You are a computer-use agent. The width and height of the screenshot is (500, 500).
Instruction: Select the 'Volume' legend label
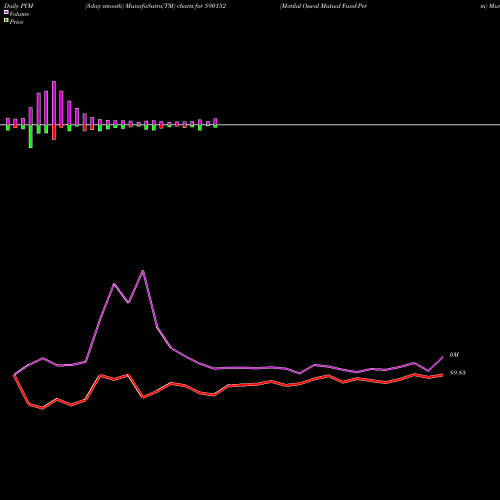(x=19, y=14)
